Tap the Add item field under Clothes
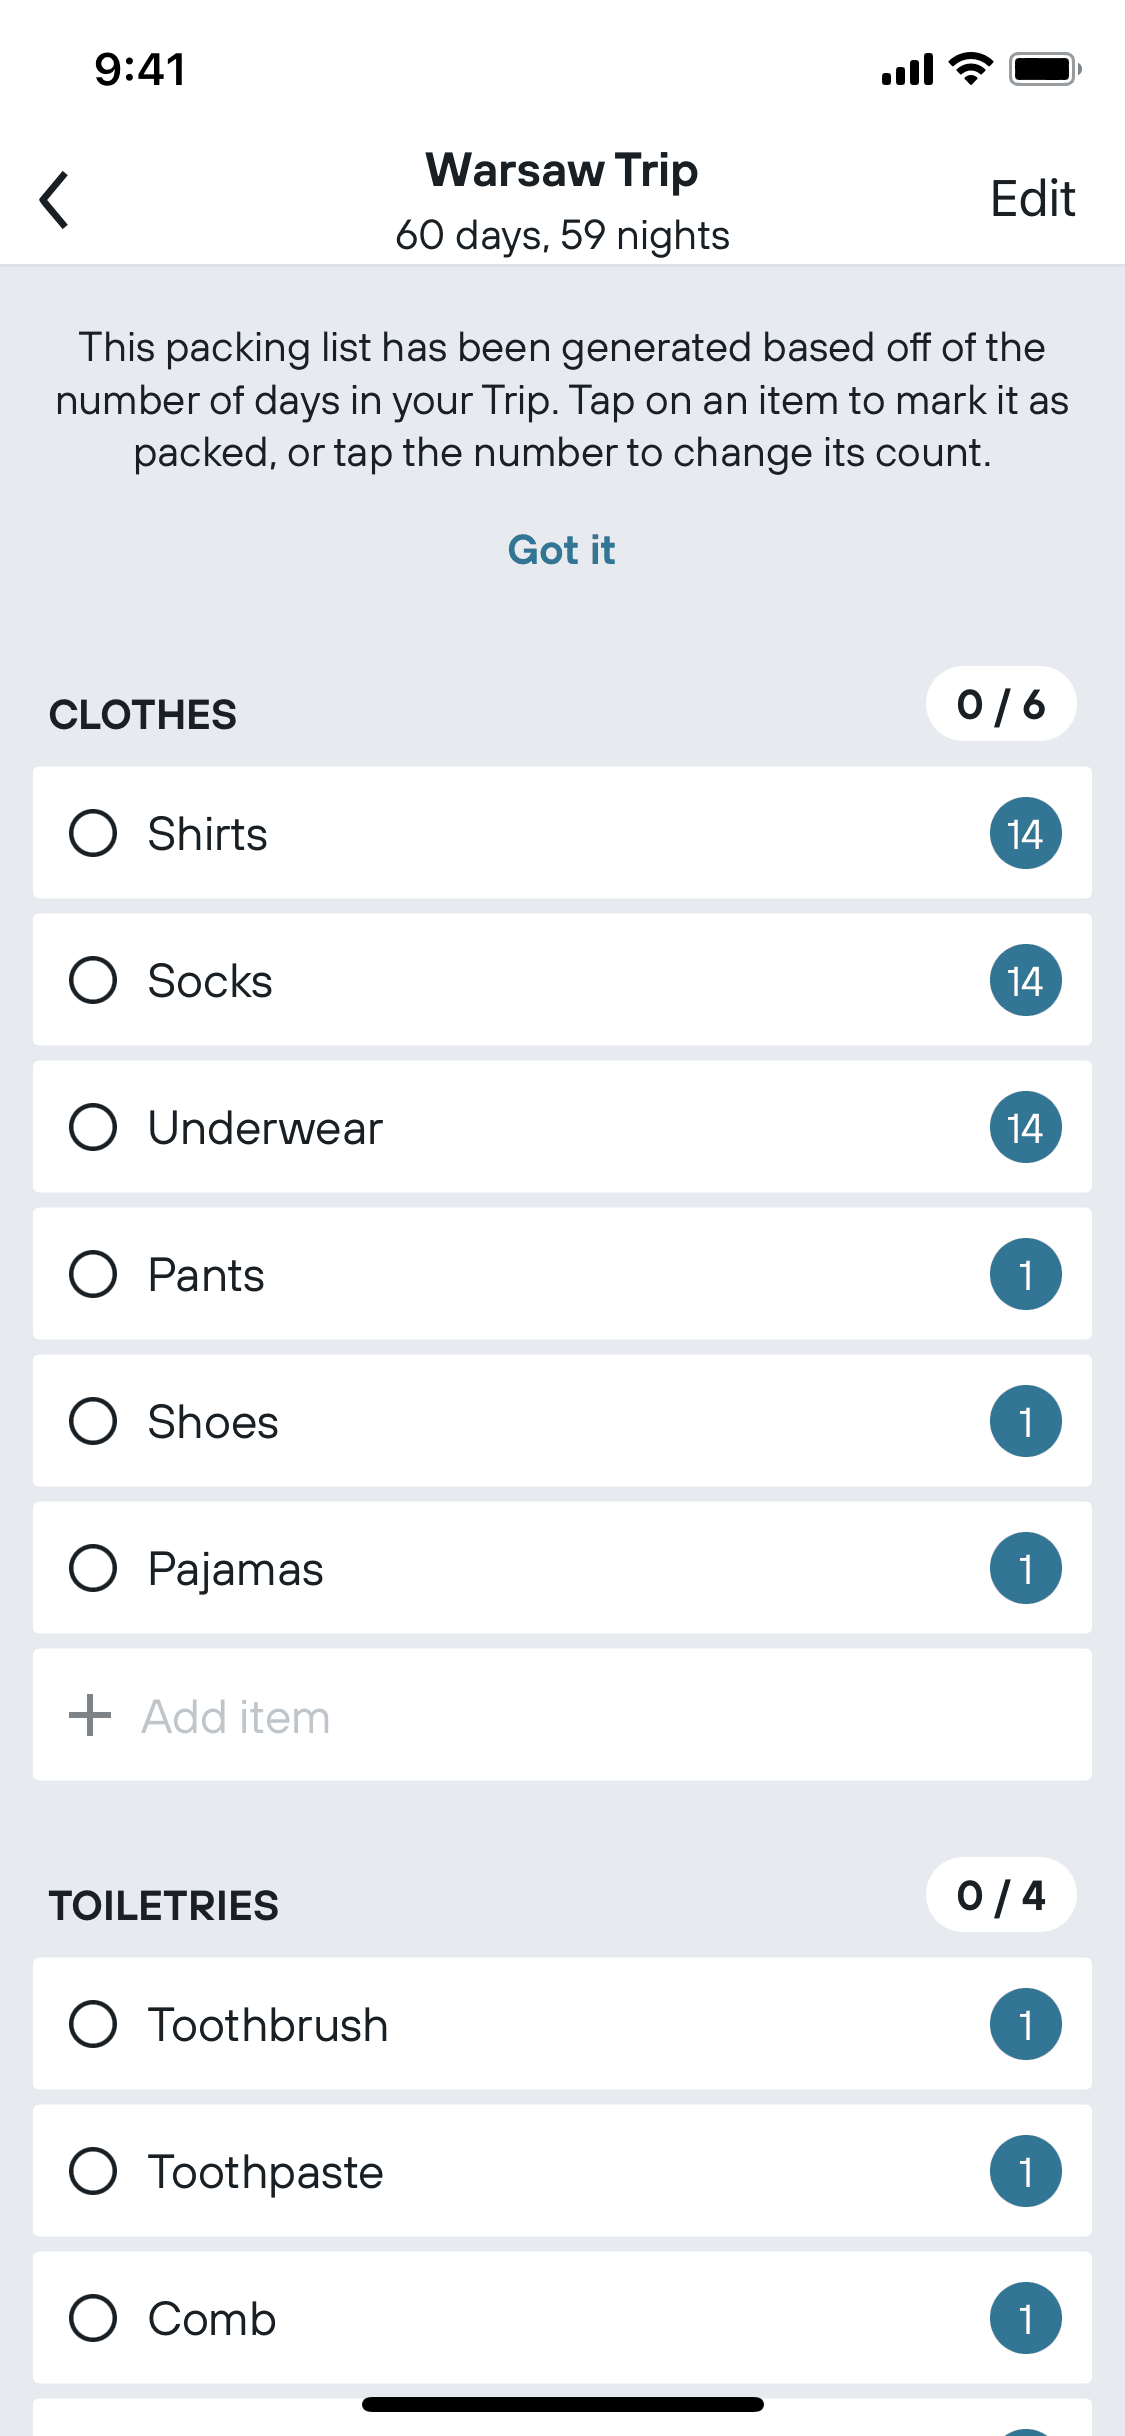The width and height of the screenshot is (1125, 2436). pyautogui.click(x=562, y=1715)
